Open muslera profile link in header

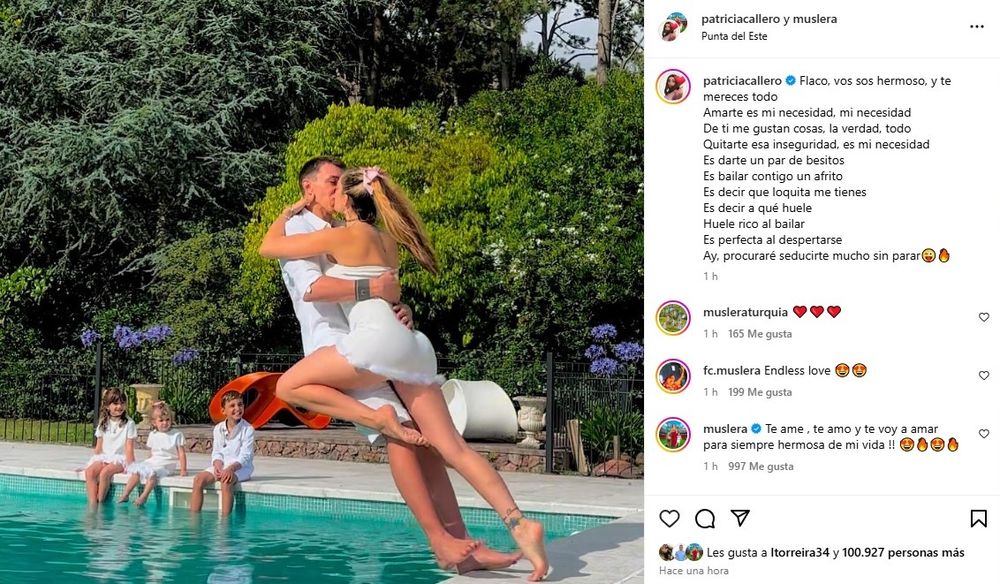coord(818,19)
